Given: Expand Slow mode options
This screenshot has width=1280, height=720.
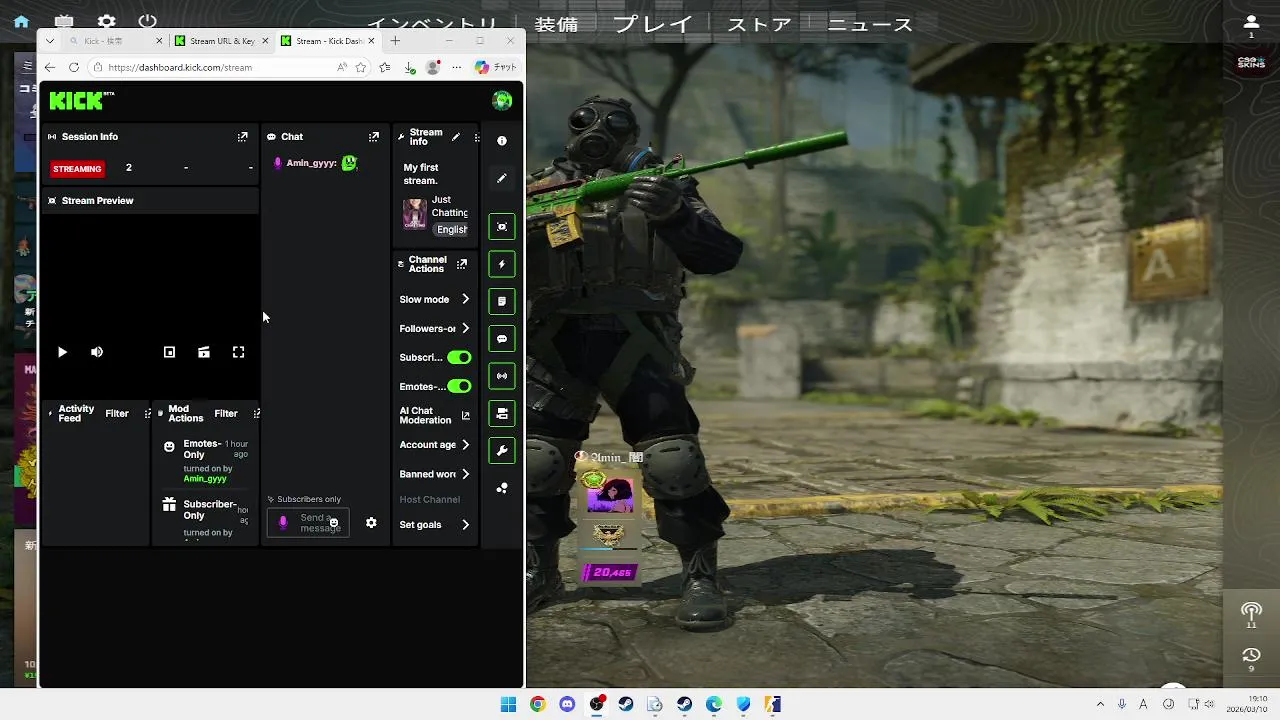Looking at the screenshot, I should coord(434,299).
